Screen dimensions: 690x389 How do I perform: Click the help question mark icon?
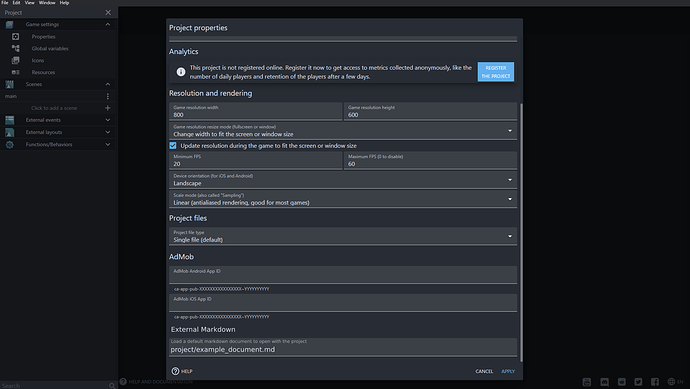click(175, 371)
